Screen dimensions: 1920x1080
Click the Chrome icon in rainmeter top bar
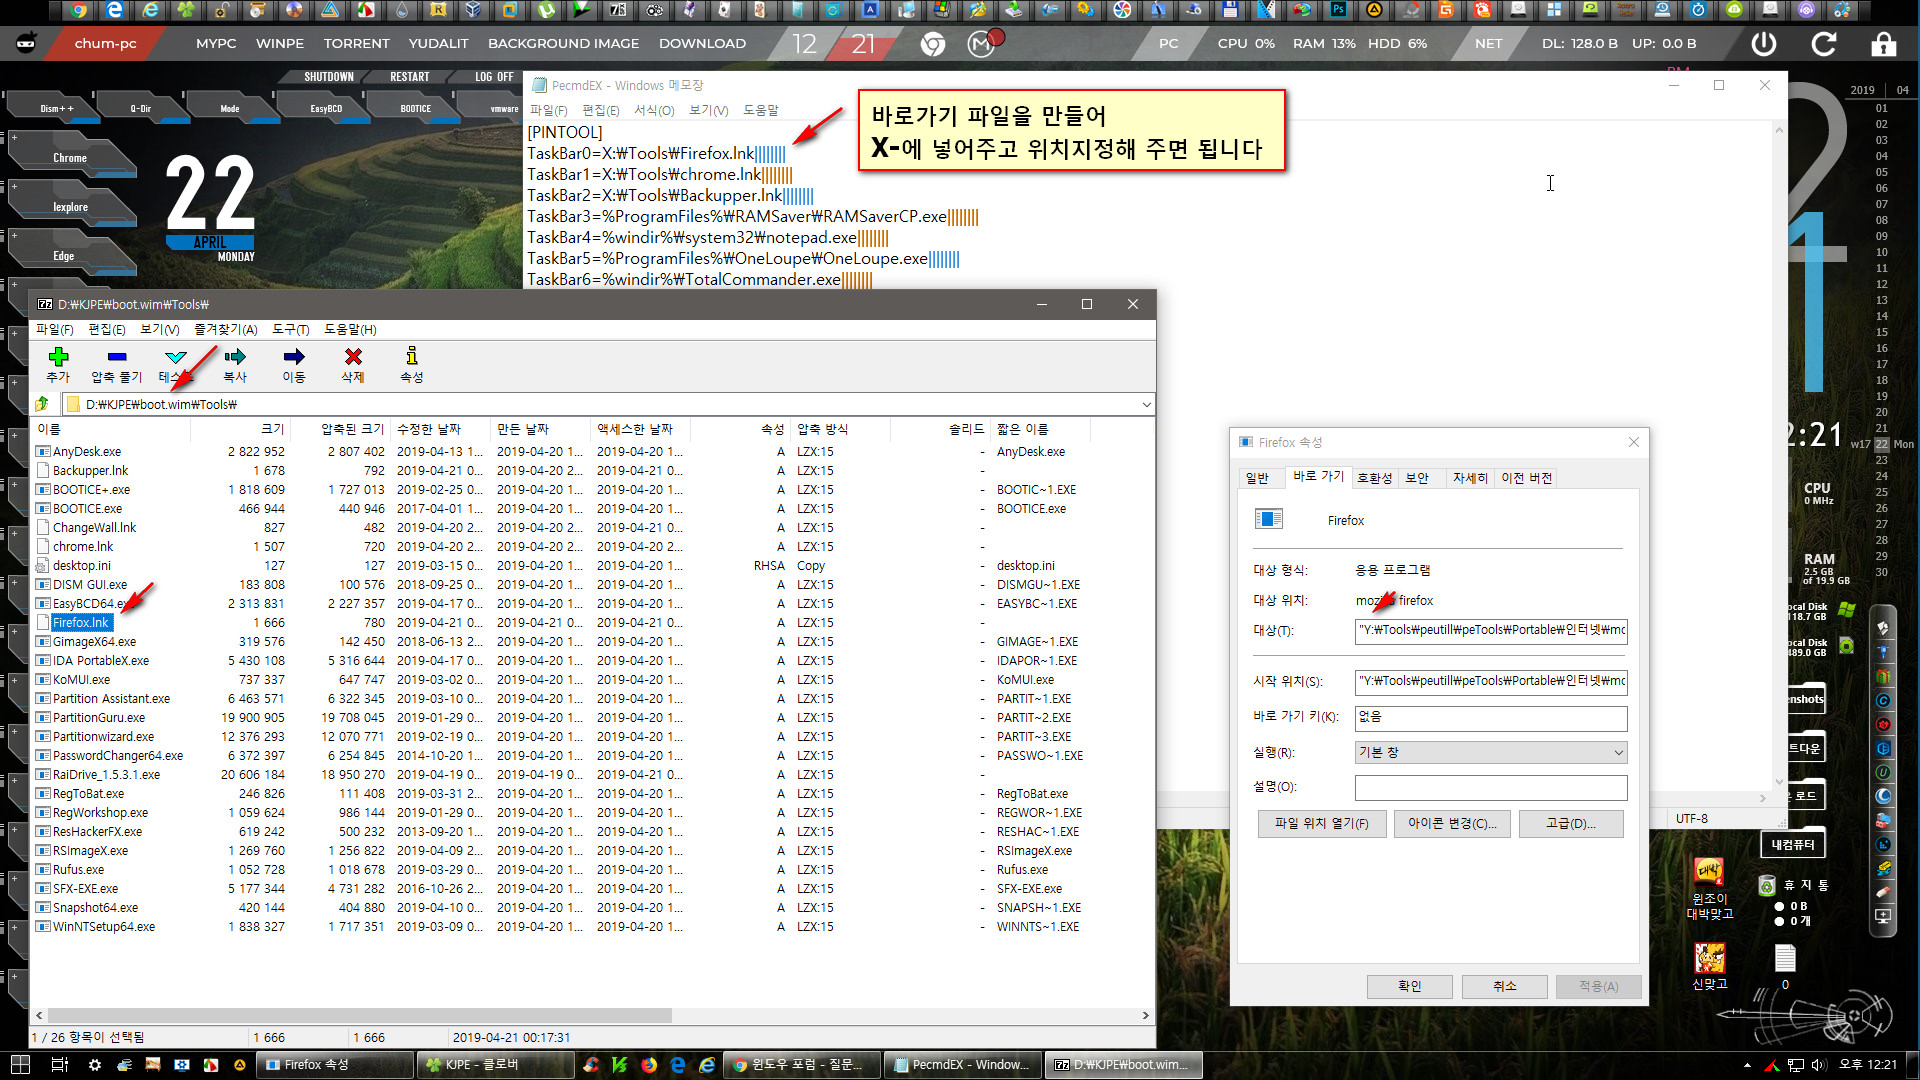pyautogui.click(x=933, y=44)
